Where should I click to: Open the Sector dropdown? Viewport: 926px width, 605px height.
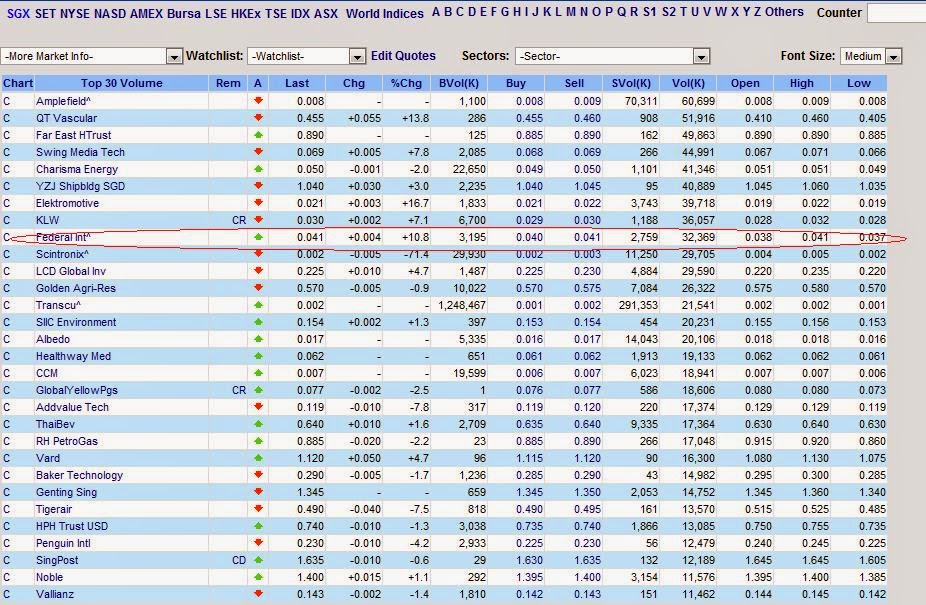(612, 56)
